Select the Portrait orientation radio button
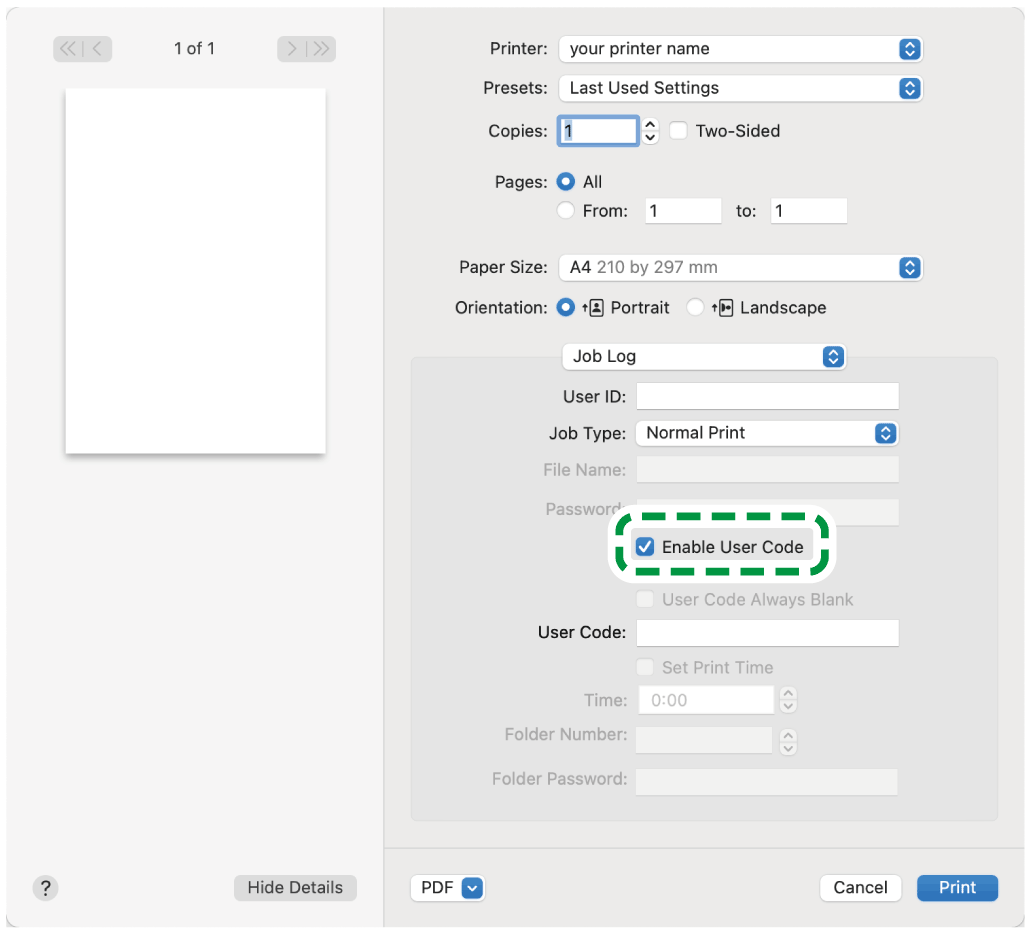The width and height of the screenshot is (1028, 931). [566, 308]
